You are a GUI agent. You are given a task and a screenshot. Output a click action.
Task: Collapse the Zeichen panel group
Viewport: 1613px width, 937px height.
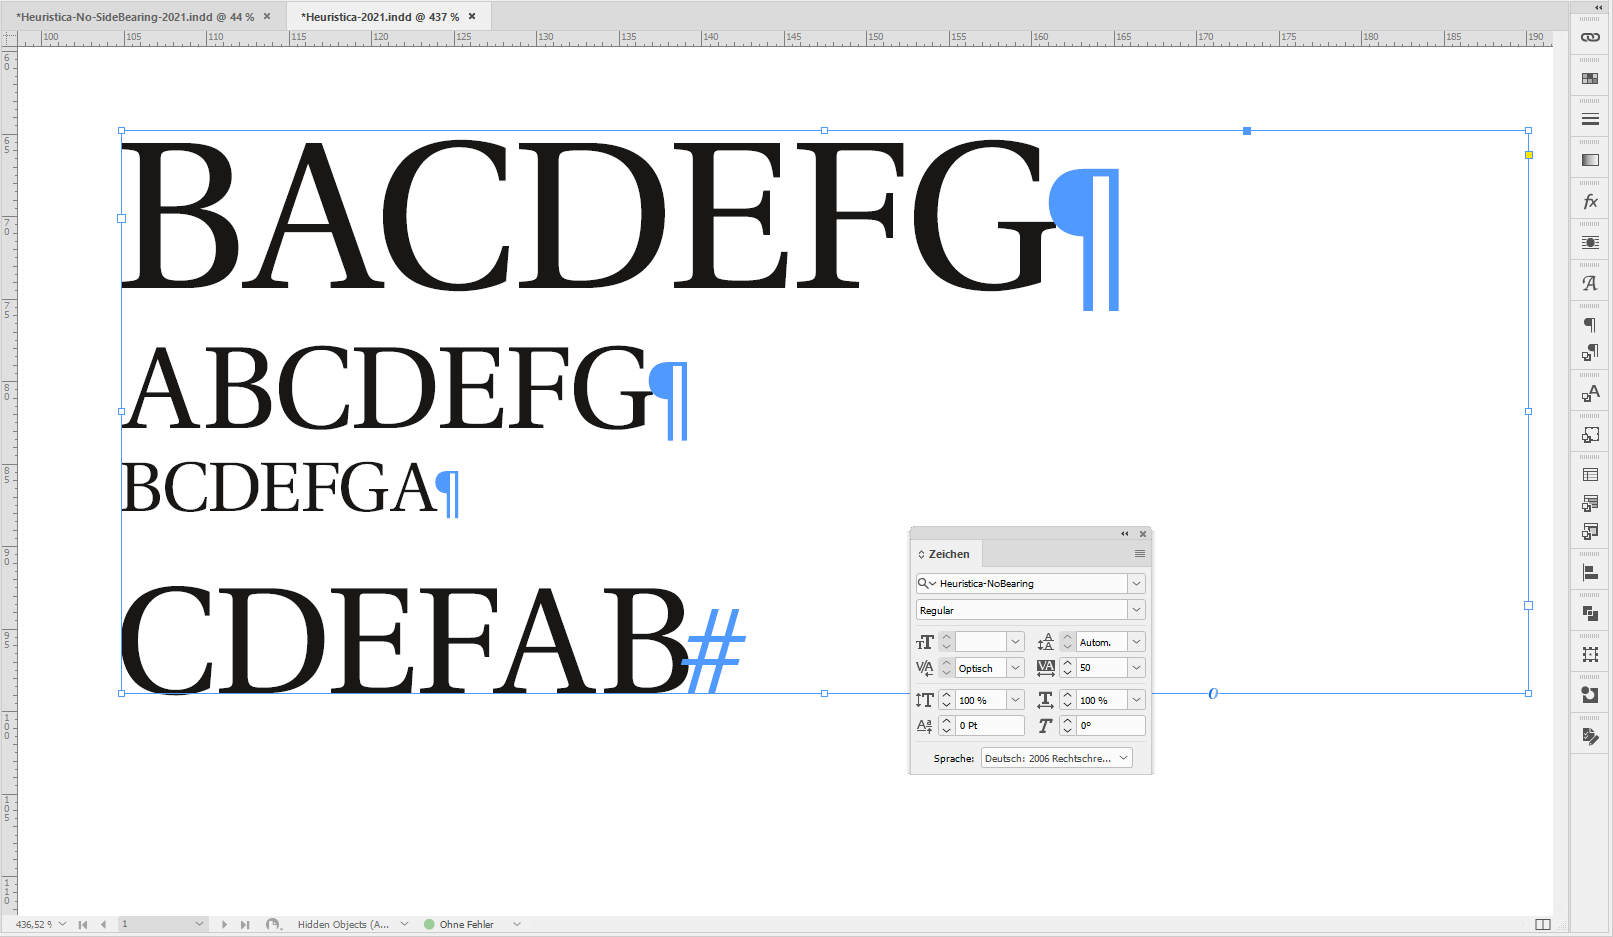click(x=1124, y=533)
